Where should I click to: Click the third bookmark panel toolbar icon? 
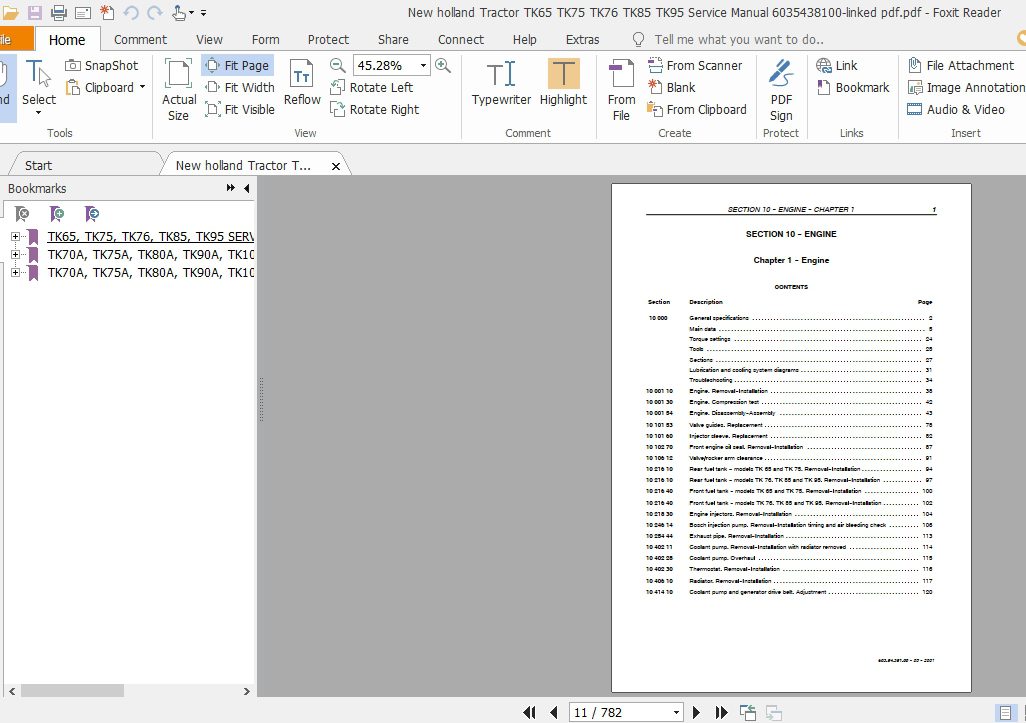92,213
